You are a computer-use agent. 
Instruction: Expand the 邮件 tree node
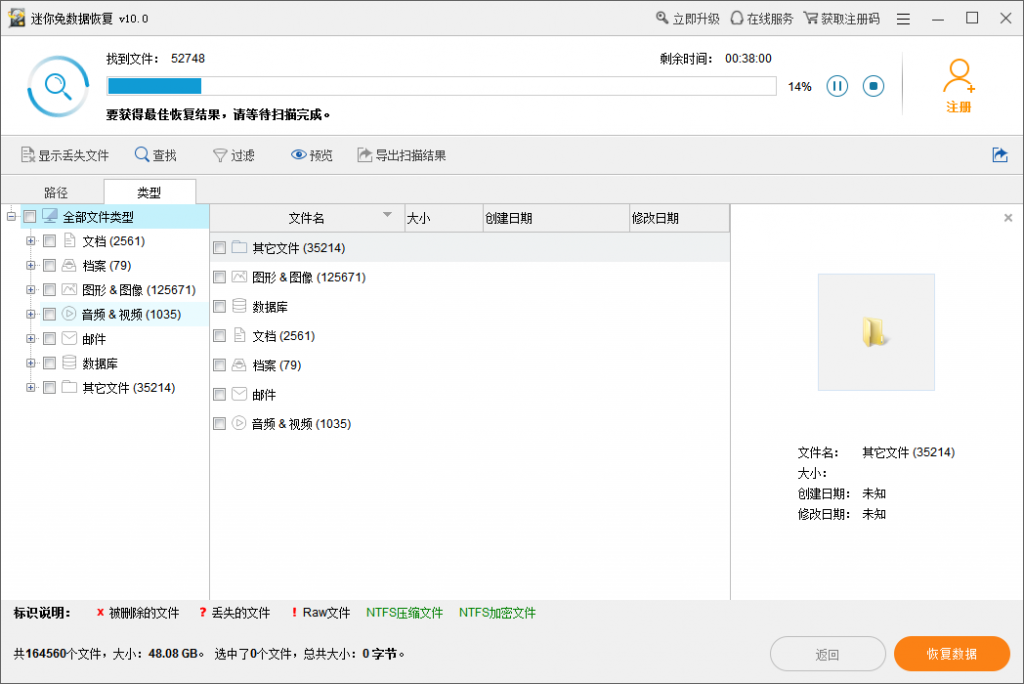(x=30, y=338)
